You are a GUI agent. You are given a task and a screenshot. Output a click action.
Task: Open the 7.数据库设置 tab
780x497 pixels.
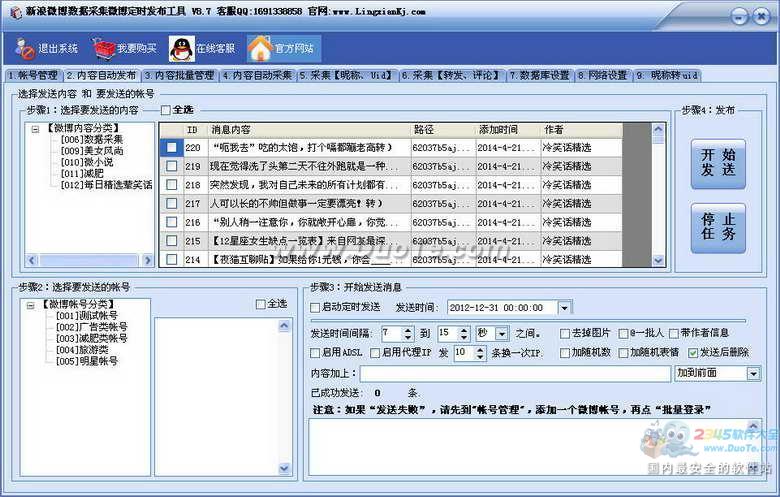tap(540, 75)
